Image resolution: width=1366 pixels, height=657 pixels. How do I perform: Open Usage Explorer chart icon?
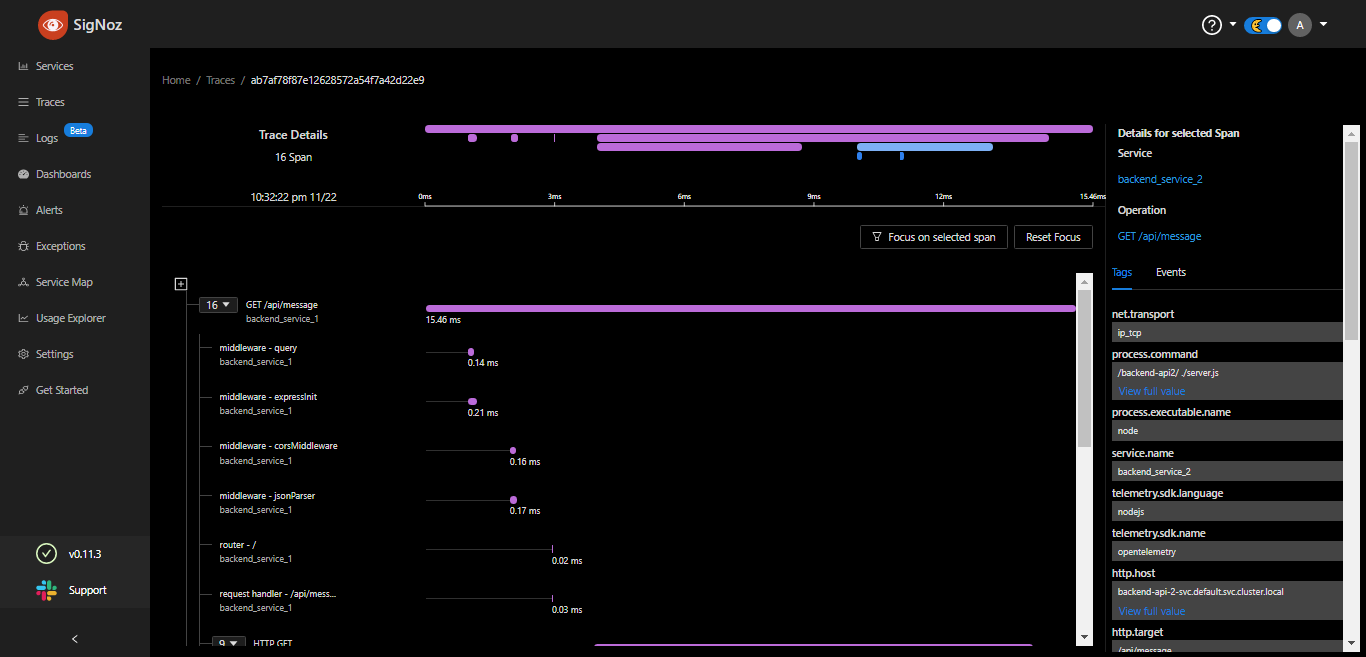point(23,318)
